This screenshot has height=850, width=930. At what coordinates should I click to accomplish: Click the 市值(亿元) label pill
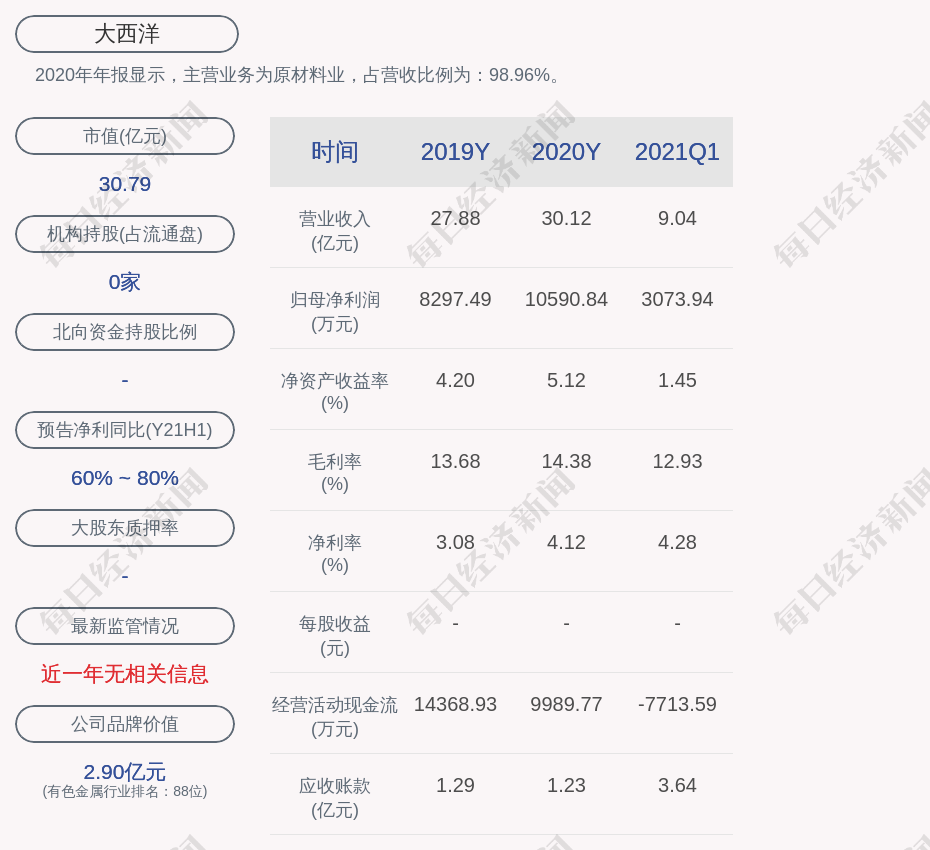click(125, 136)
